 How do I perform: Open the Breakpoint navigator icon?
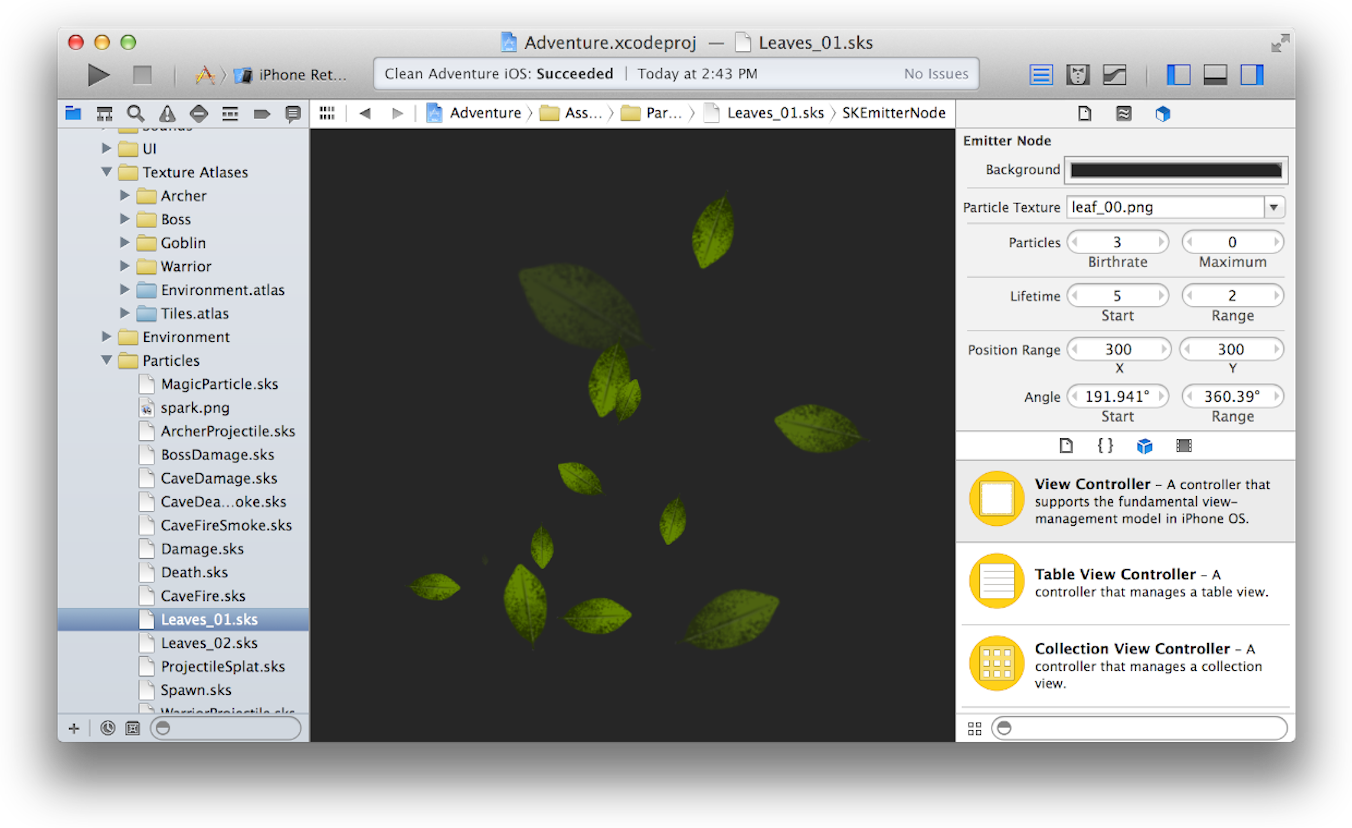[x=262, y=113]
